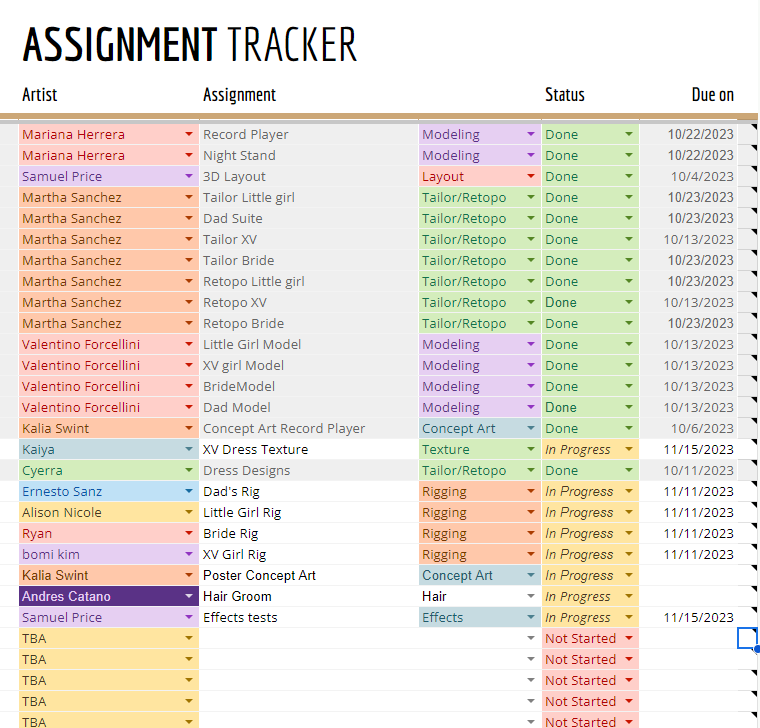Image resolution: width=760 pixels, height=728 pixels.
Task: Open Ryan artist dropdown
Action: click(189, 534)
